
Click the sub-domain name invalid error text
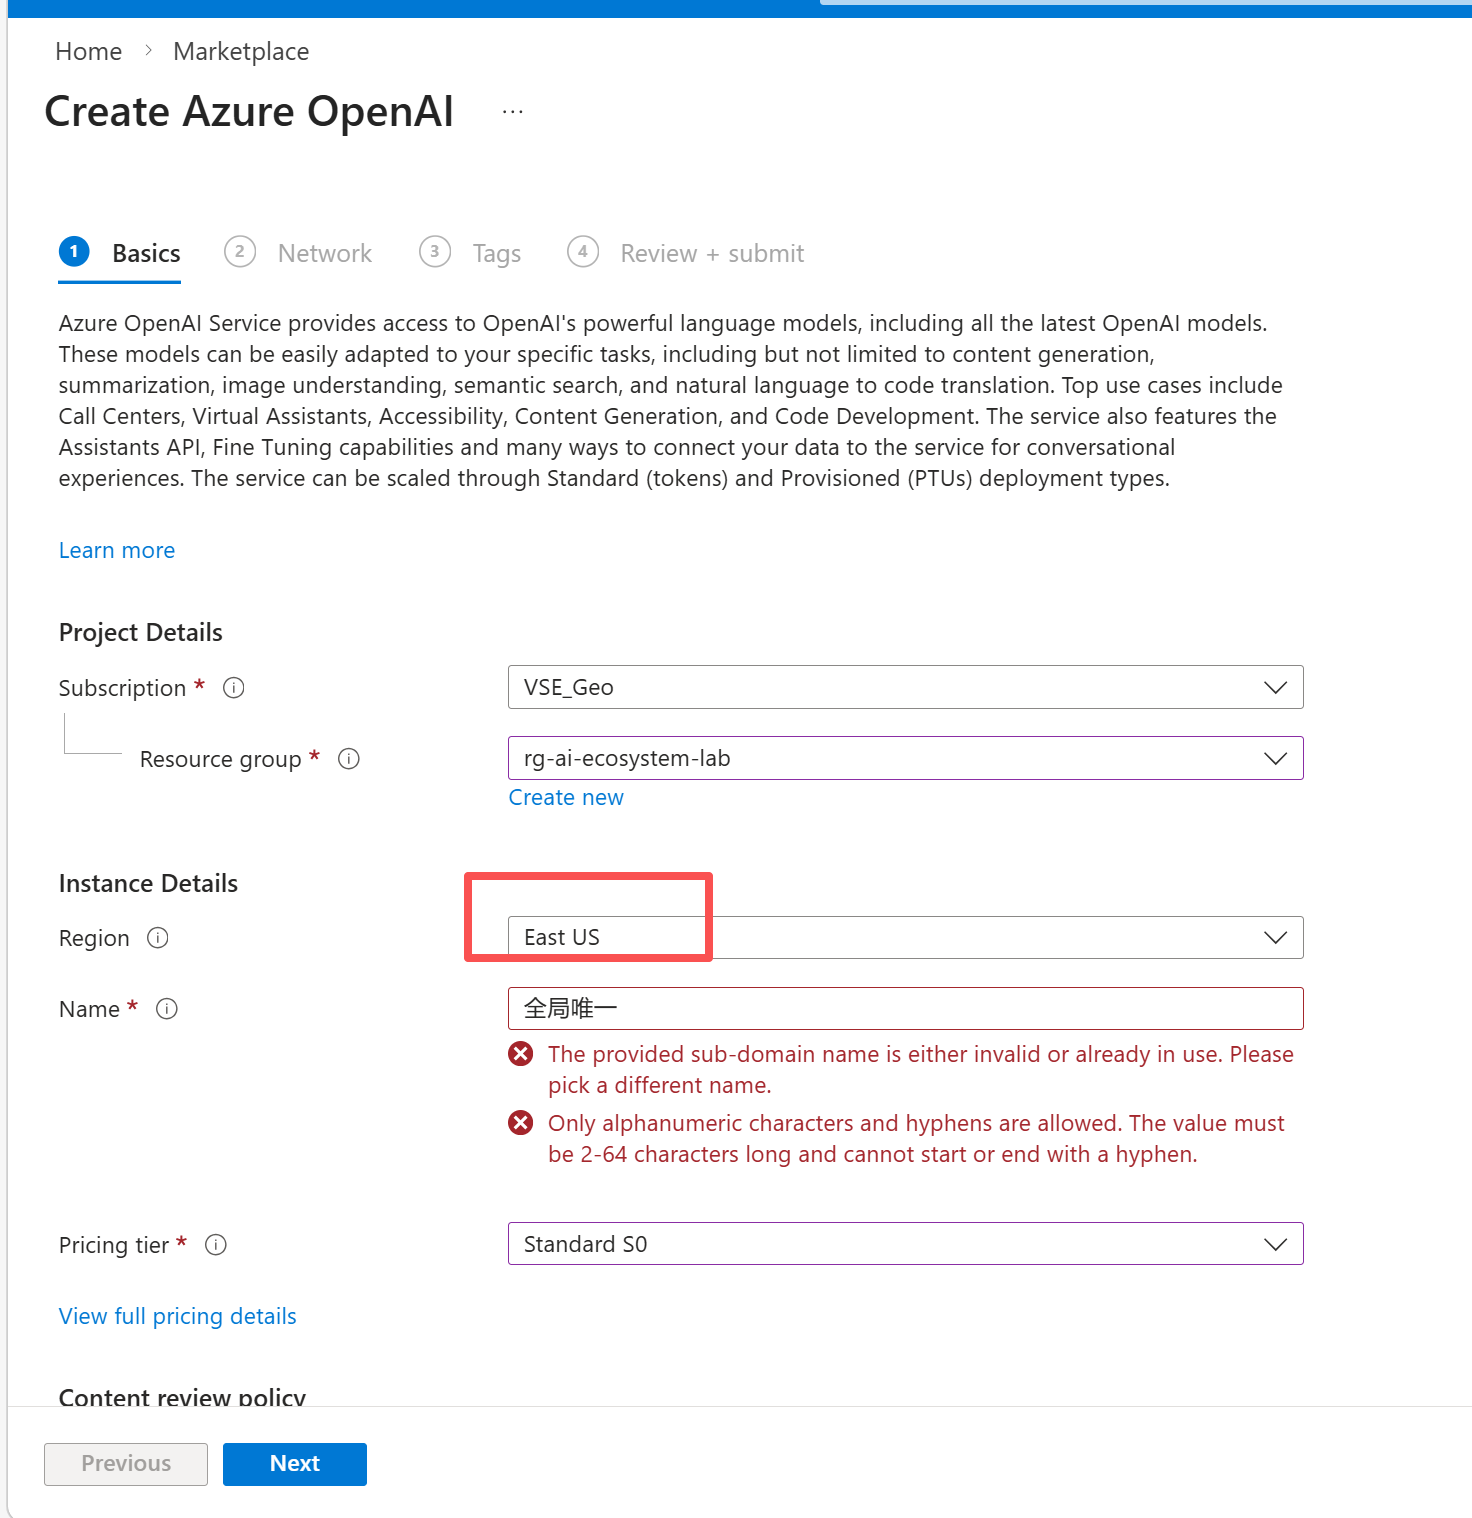tap(921, 1069)
